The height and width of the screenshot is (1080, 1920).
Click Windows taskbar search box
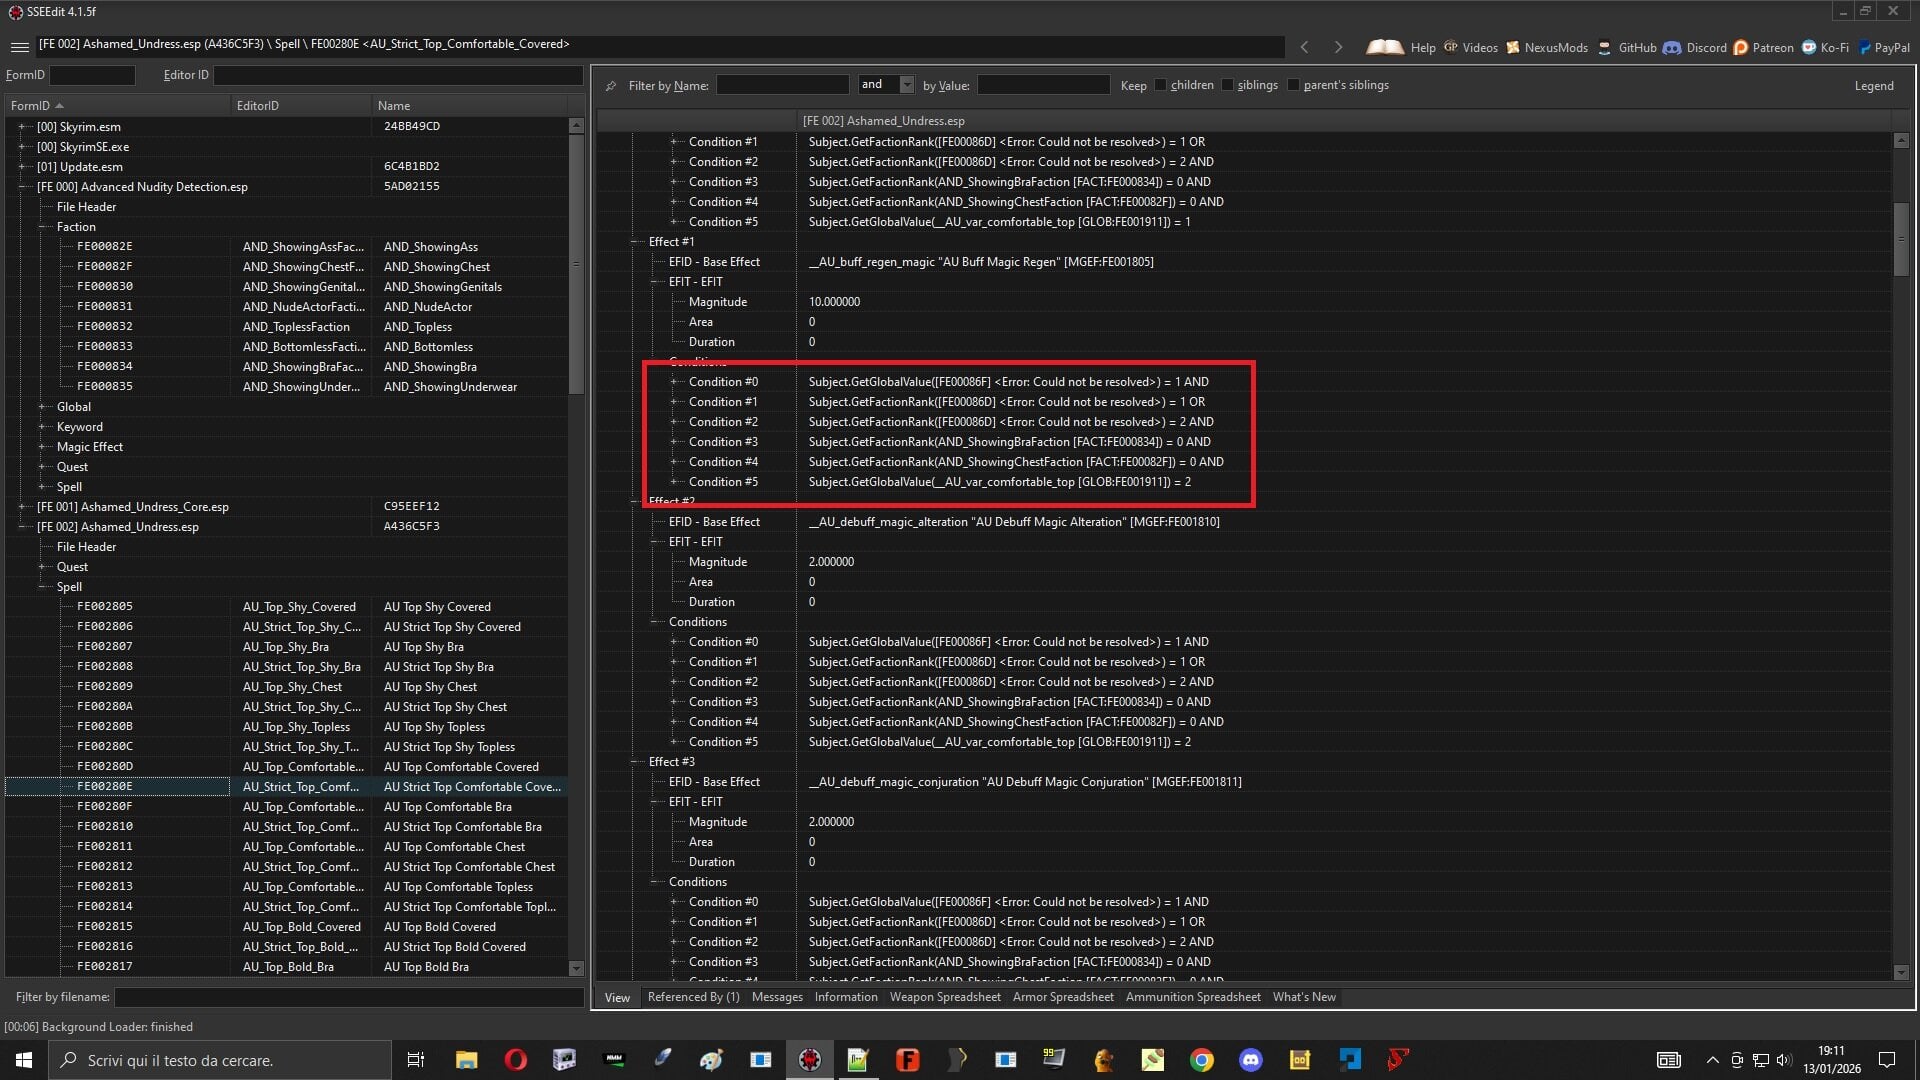coord(220,1060)
